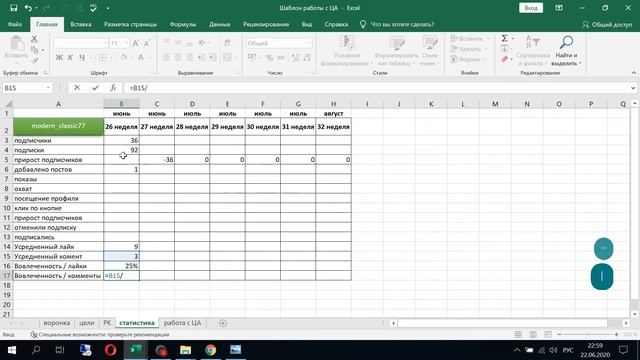This screenshot has width=640, height=360.
Task: Adjust the zoom slider in the status bar
Action: tap(588, 334)
